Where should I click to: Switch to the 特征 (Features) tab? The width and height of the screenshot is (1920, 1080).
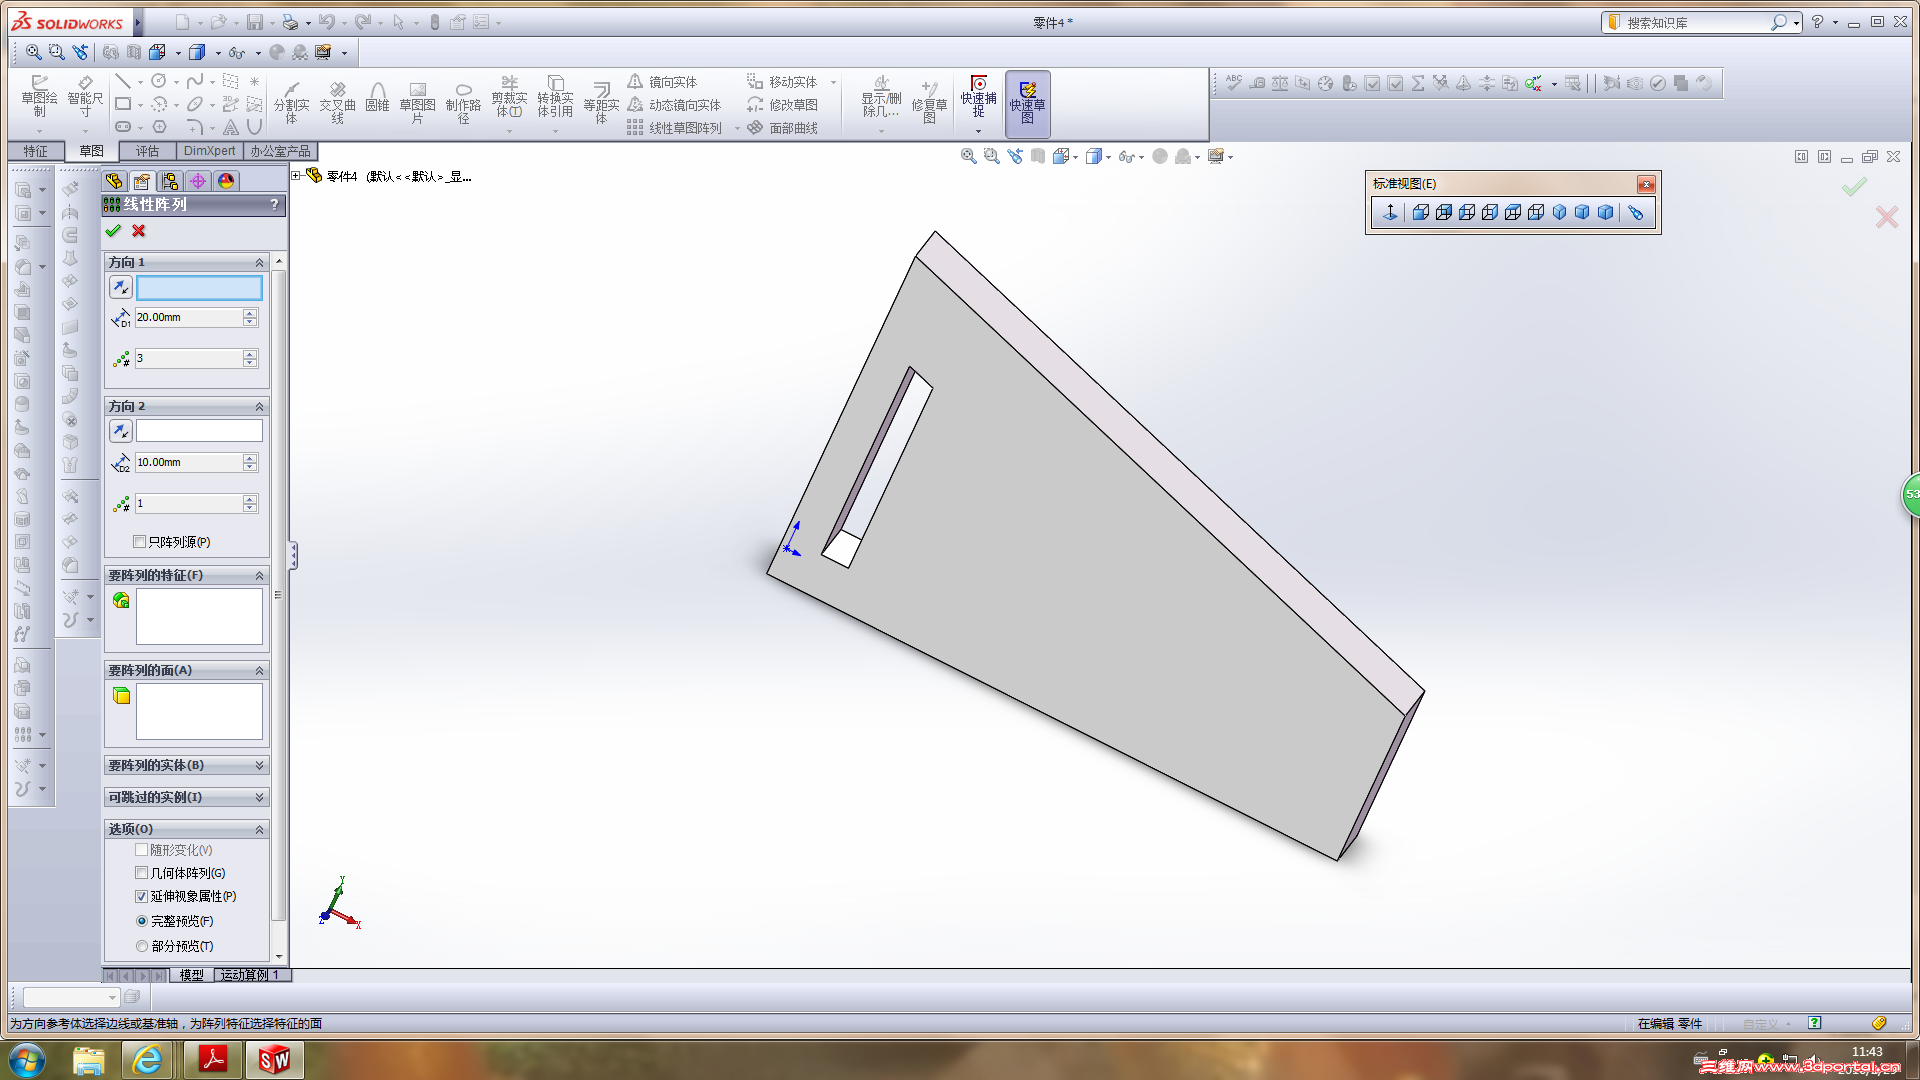(36, 151)
